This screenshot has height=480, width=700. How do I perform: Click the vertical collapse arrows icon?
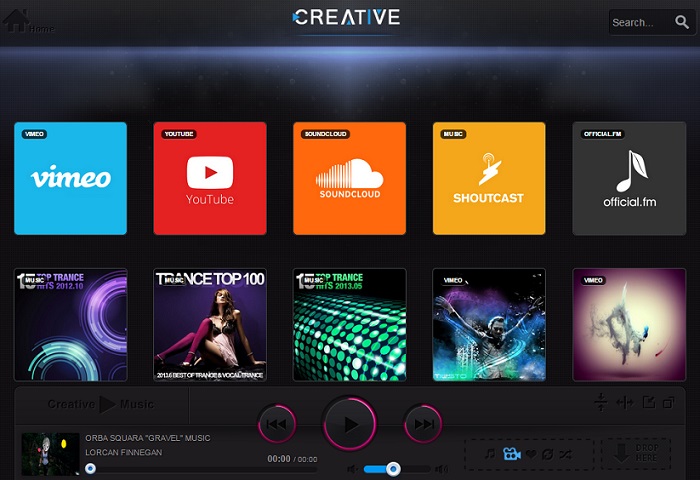tap(601, 402)
